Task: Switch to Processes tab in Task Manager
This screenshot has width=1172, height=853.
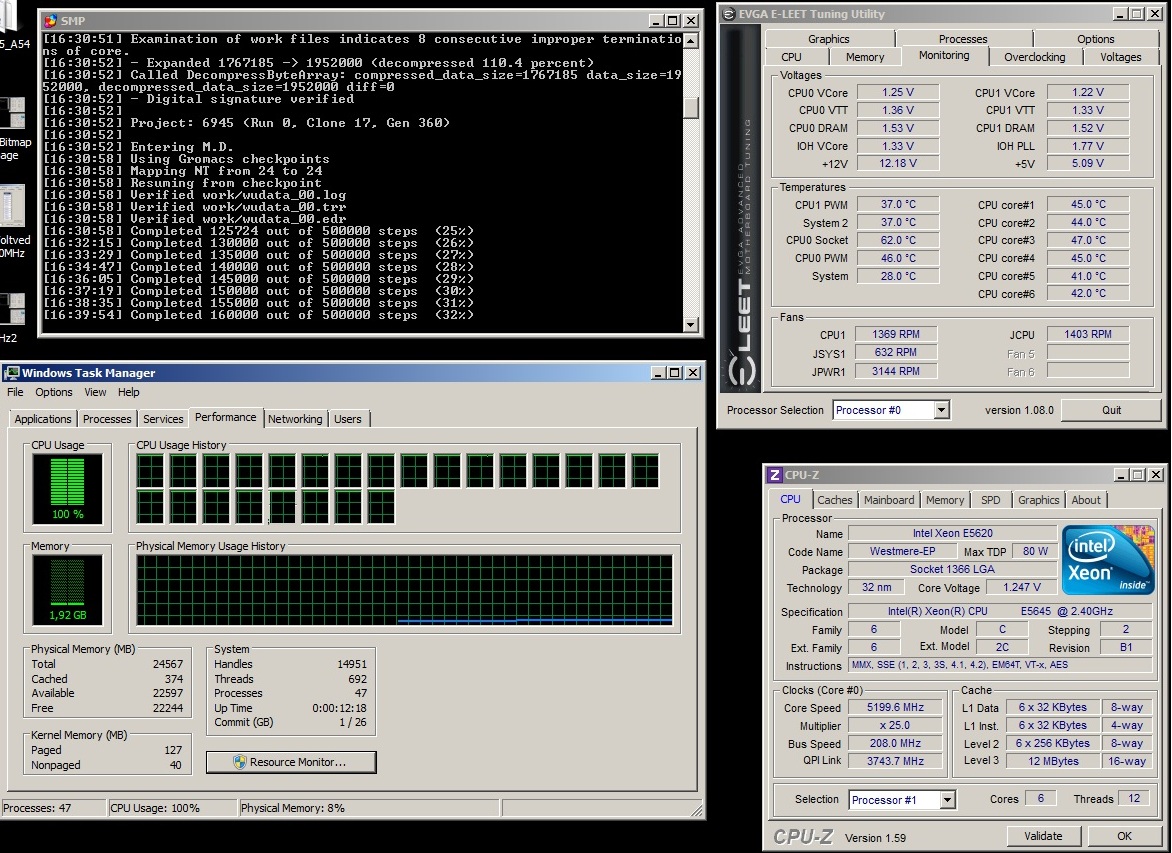Action: point(107,419)
